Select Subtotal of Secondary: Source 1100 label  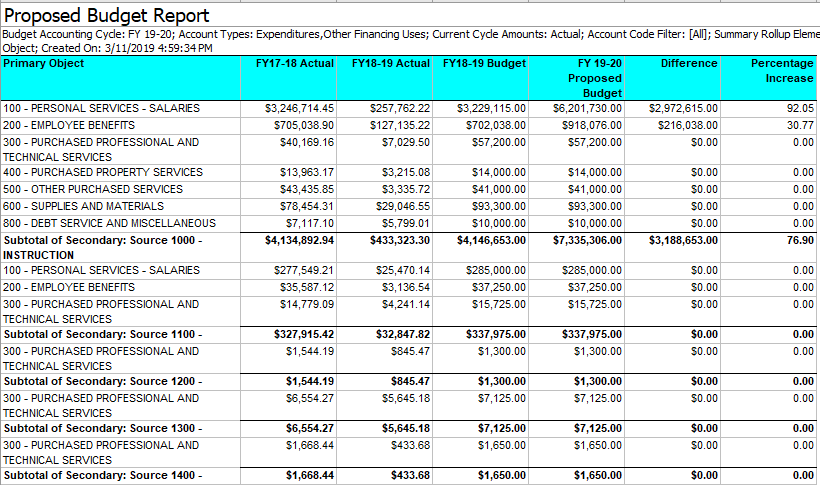point(103,334)
